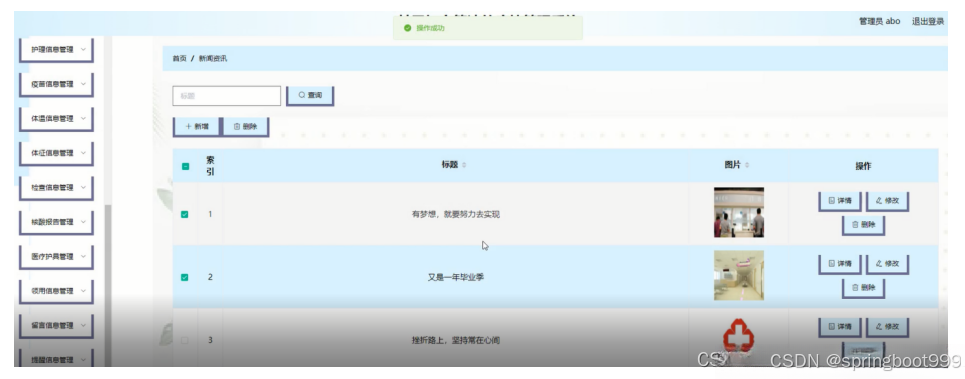The height and width of the screenshot is (379, 965).
Task: Click the sort icon beside 标题 column header
Action: coord(464,165)
